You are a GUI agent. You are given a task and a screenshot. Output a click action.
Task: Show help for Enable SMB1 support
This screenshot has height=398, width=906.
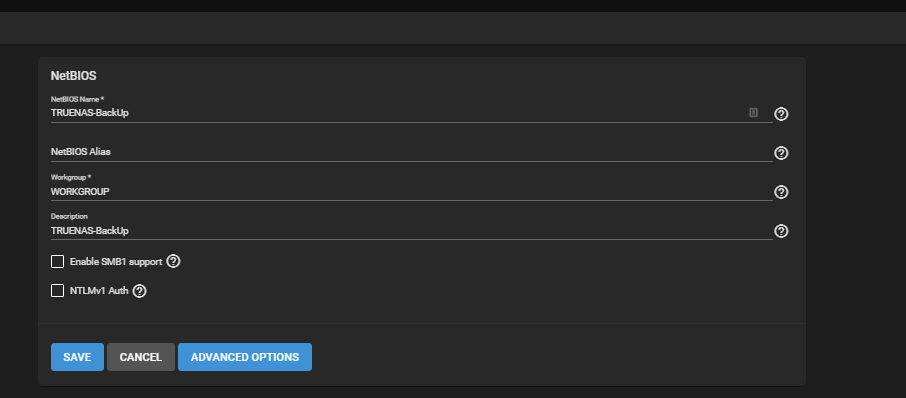click(173, 261)
